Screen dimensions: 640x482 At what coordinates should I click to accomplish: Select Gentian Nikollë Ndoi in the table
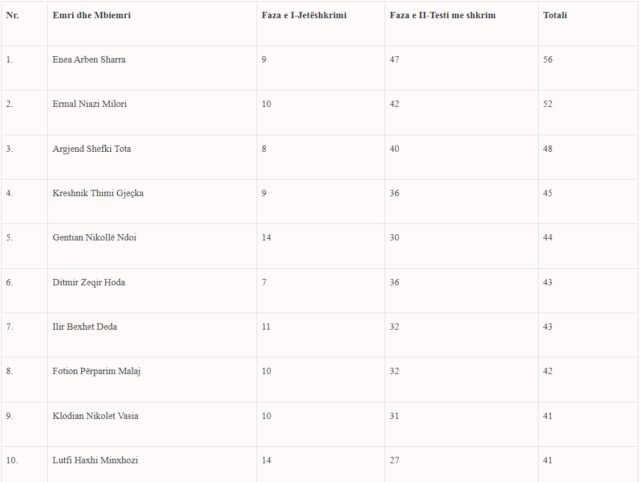pyautogui.click(x=95, y=238)
